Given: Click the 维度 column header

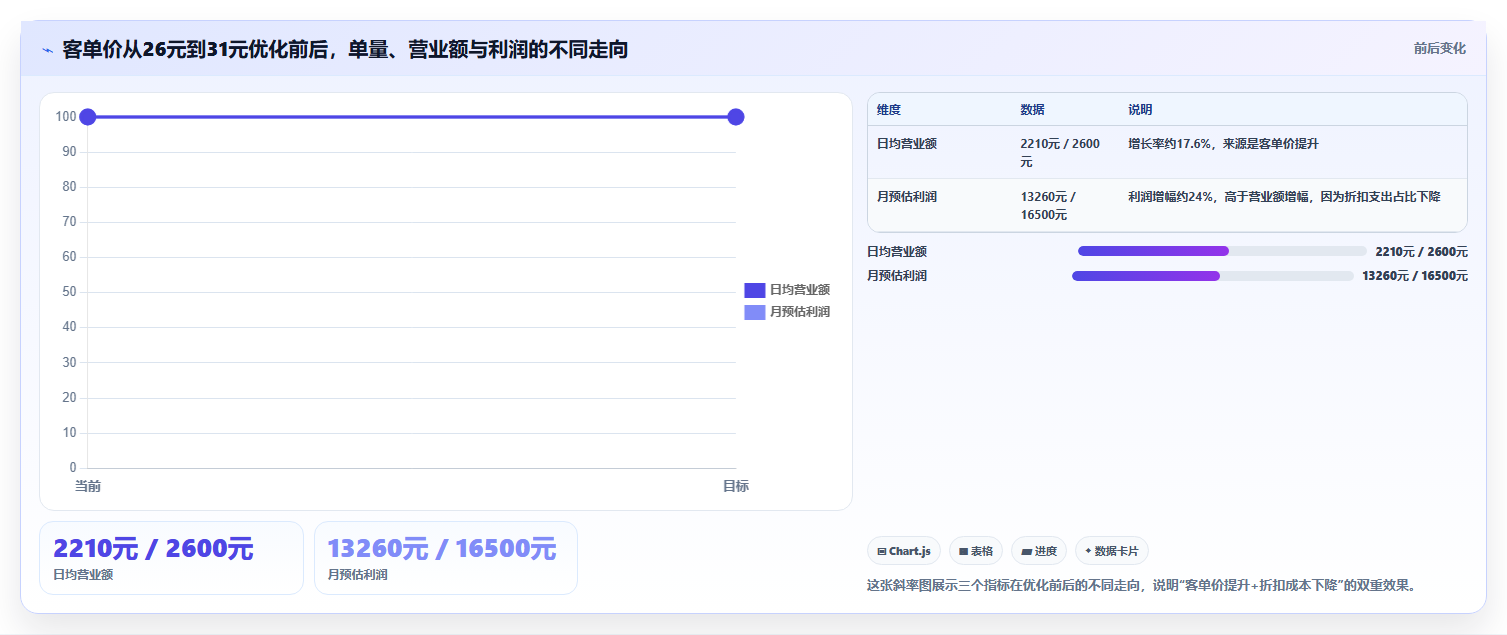Looking at the screenshot, I should pos(889,110).
